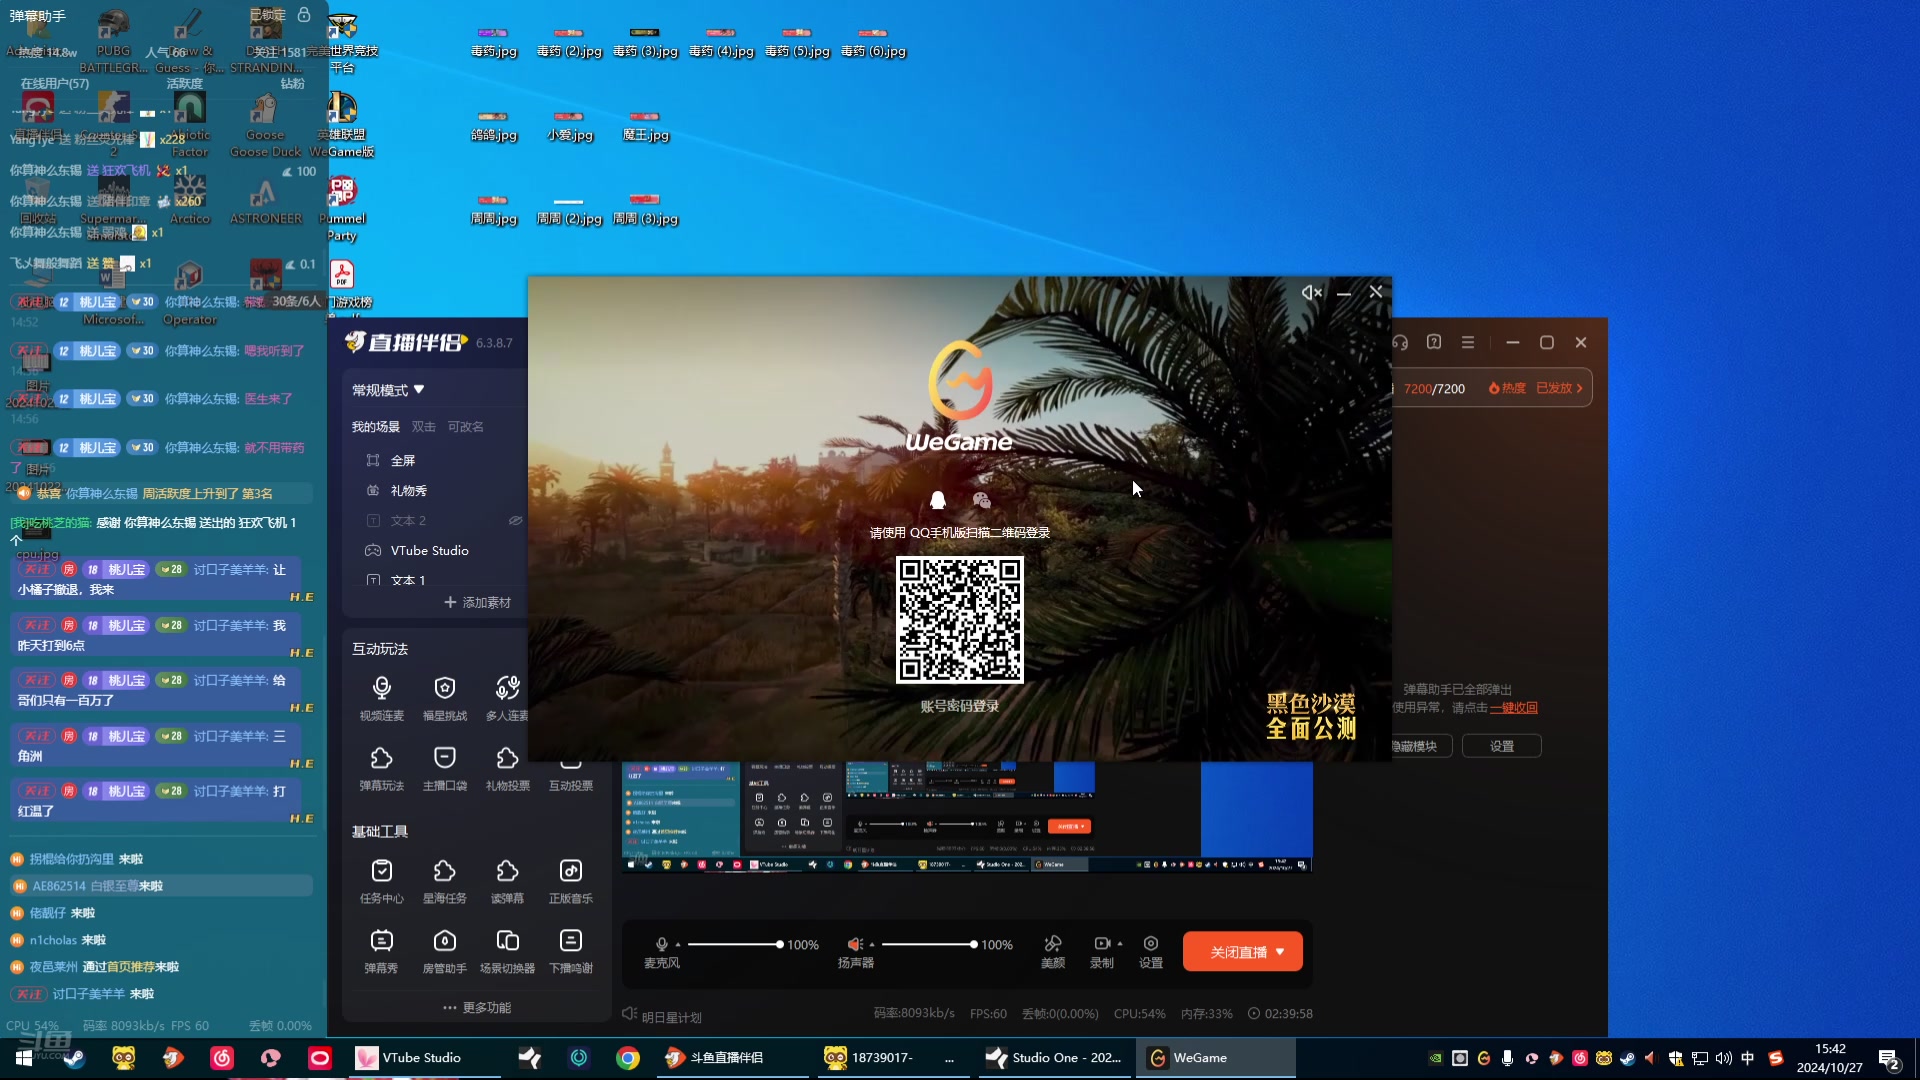Open 下播鸣谢 end-stream thanks tool
Screen dimensions: 1920x1080
(x=570, y=951)
